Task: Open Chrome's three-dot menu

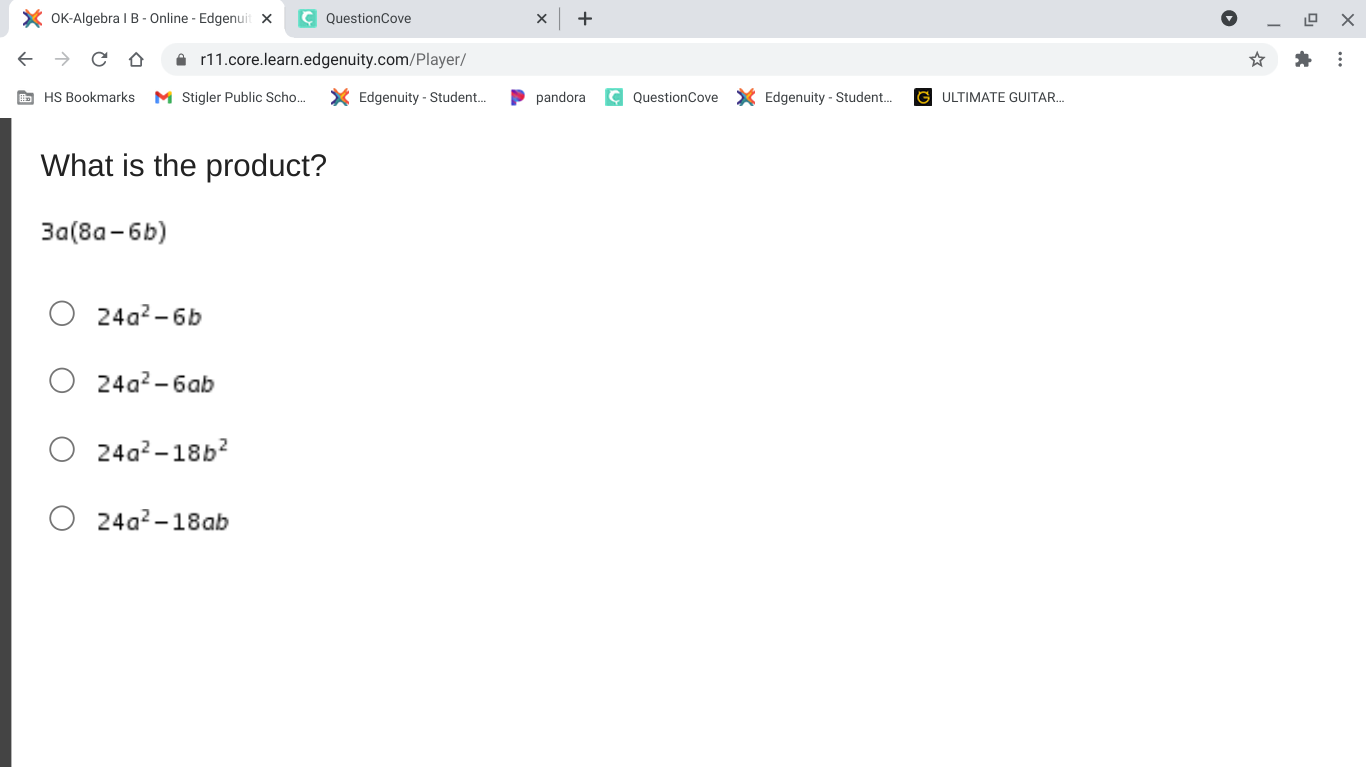Action: coord(1340,59)
